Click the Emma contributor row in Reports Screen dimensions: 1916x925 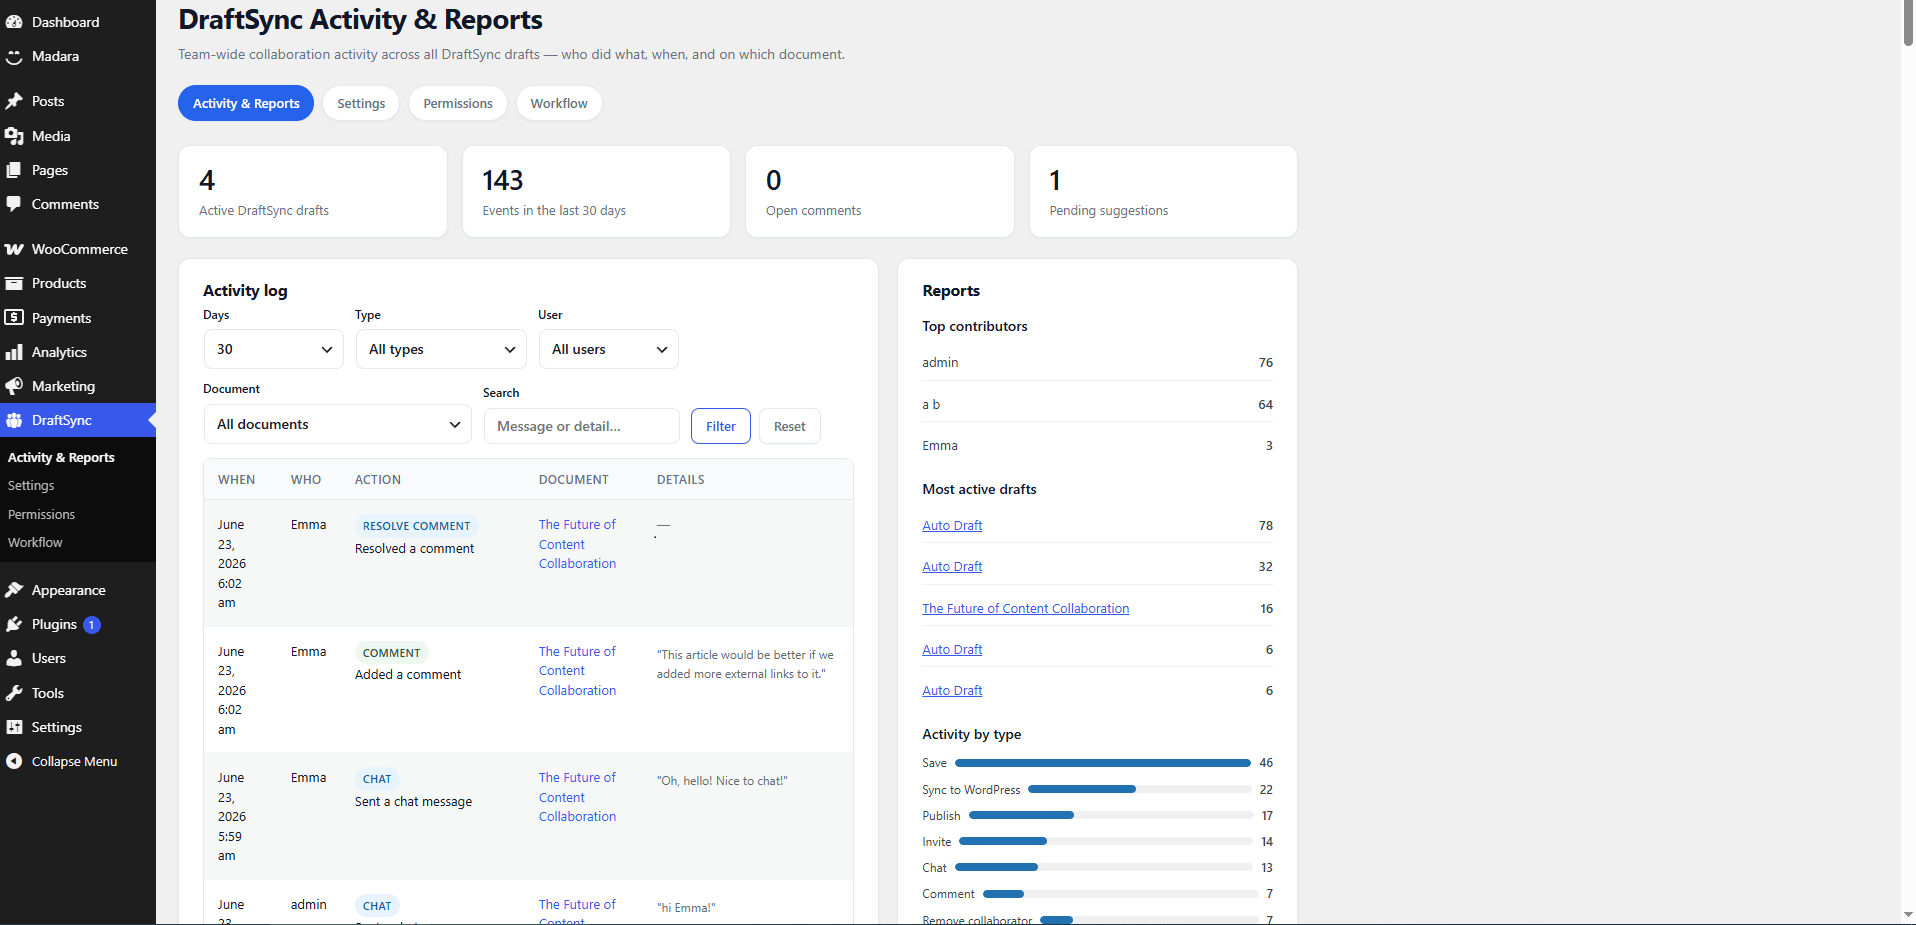click(1097, 446)
